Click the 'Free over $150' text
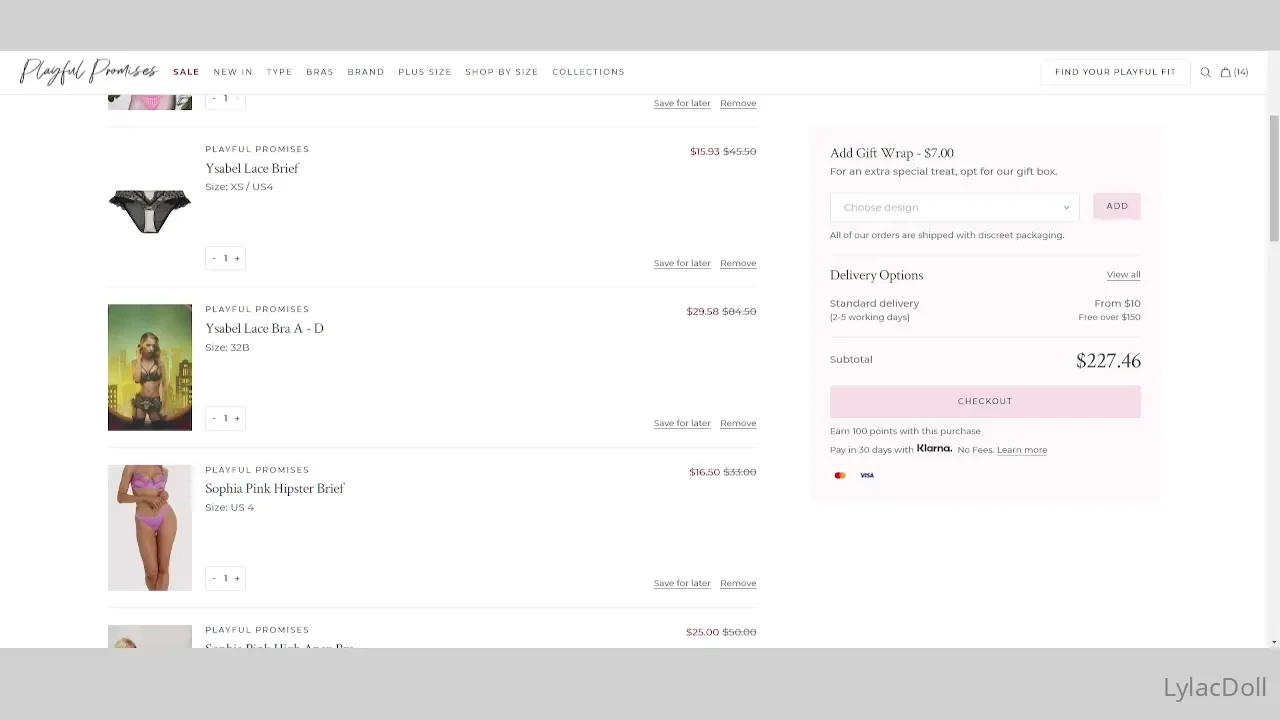The height and width of the screenshot is (720, 1280). 1109,318
